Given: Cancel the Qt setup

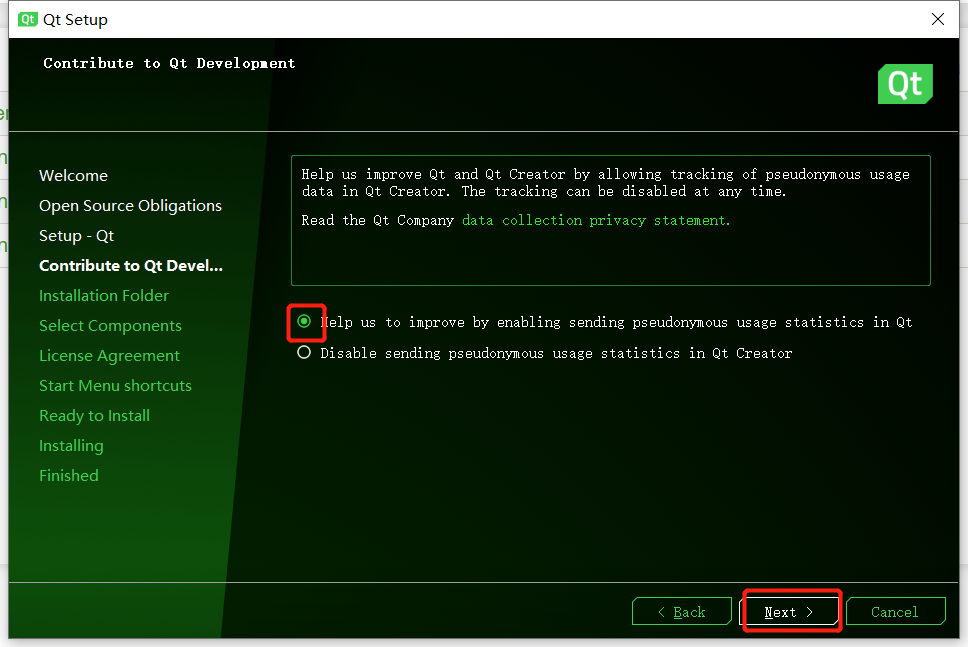Looking at the screenshot, I should [895, 612].
